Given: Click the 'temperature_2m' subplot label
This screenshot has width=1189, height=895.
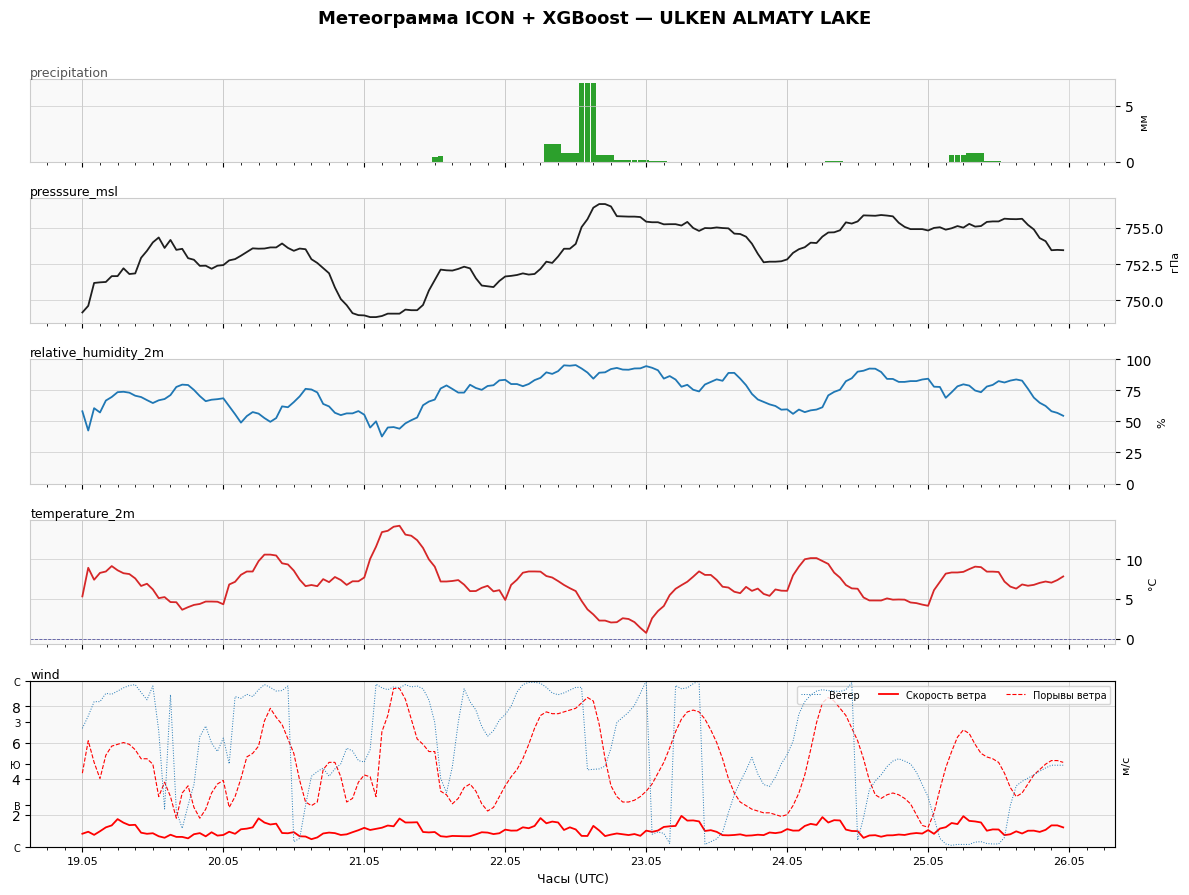Looking at the screenshot, I should (83, 513).
